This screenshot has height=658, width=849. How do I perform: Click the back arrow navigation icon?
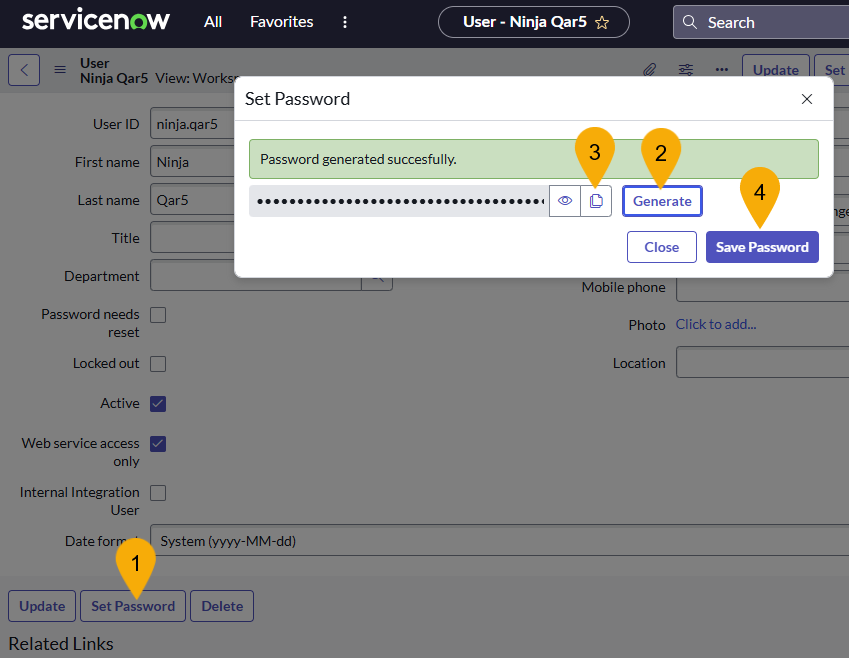pos(23,69)
